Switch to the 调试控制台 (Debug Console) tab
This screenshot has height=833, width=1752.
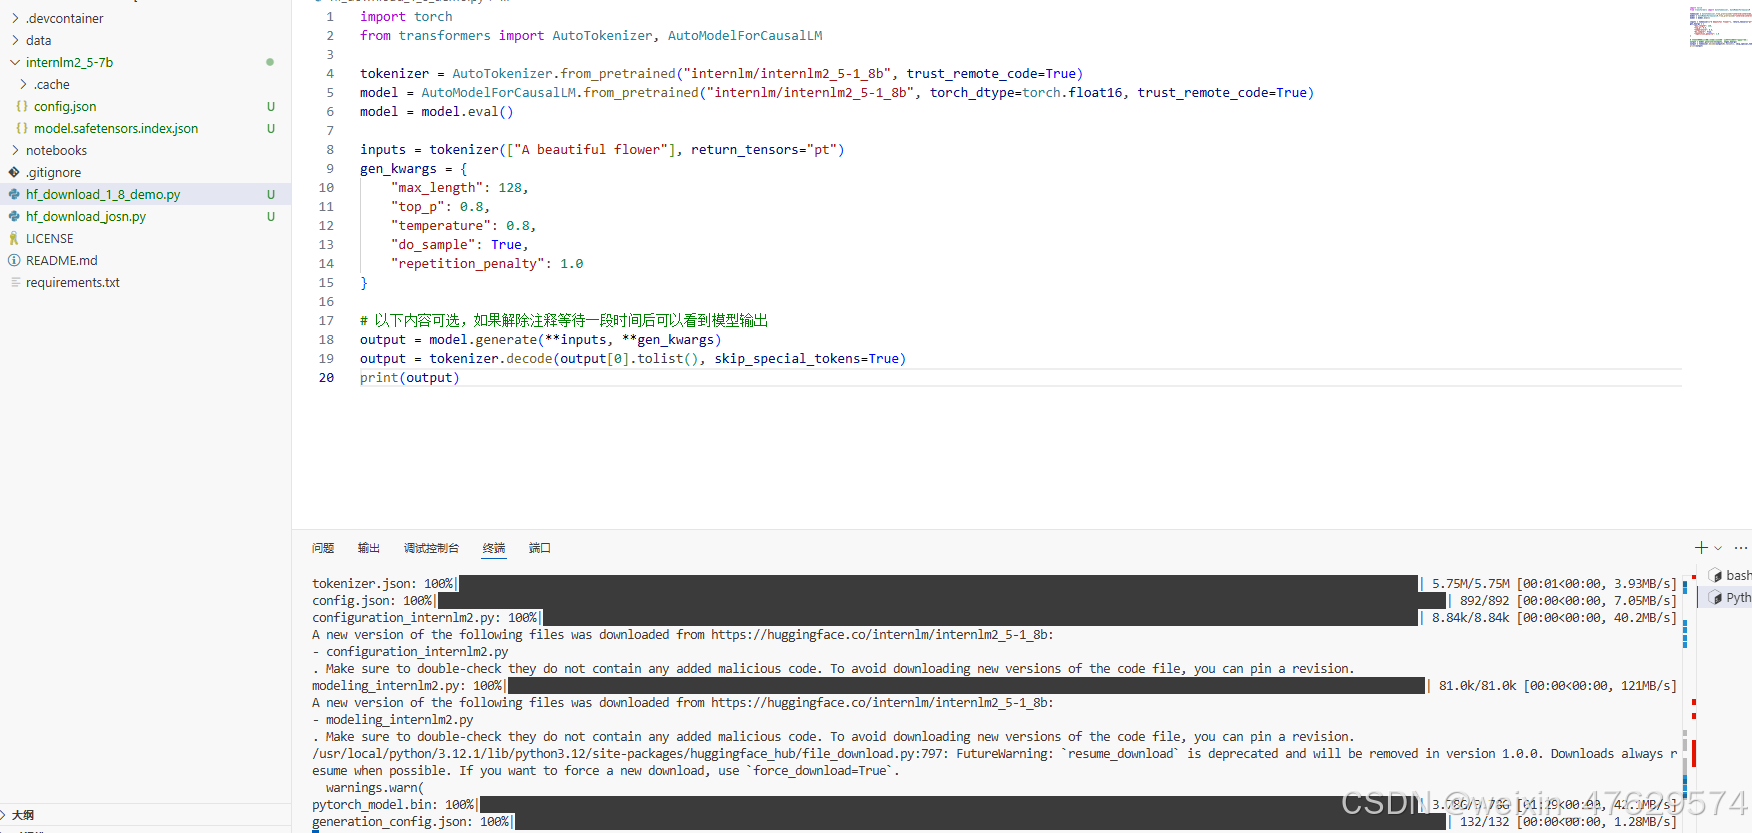click(x=431, y=548)
